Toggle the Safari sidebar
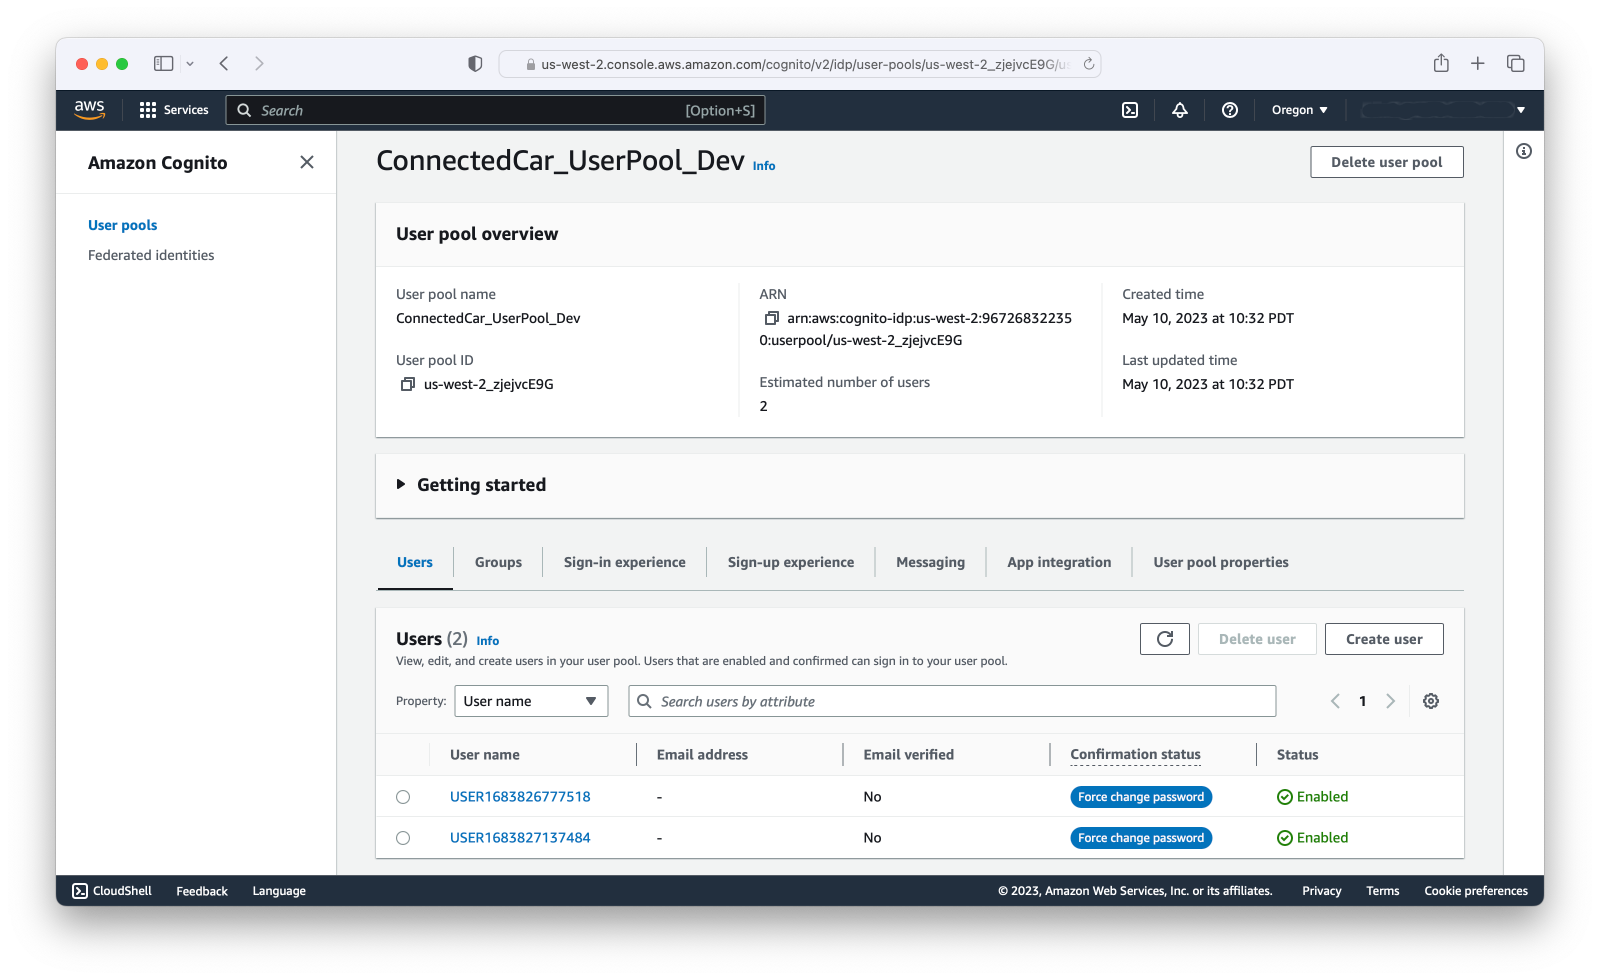 163,63
